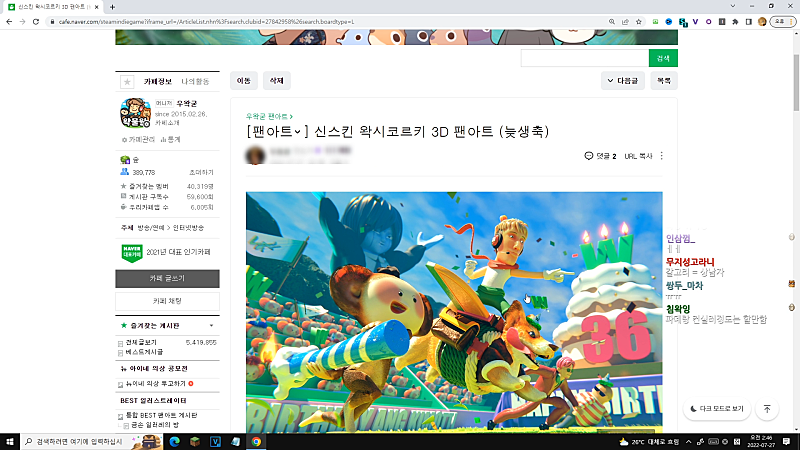800x450 pixels.
Task: Open the Windows Start menu
Action: pos(10,441)
